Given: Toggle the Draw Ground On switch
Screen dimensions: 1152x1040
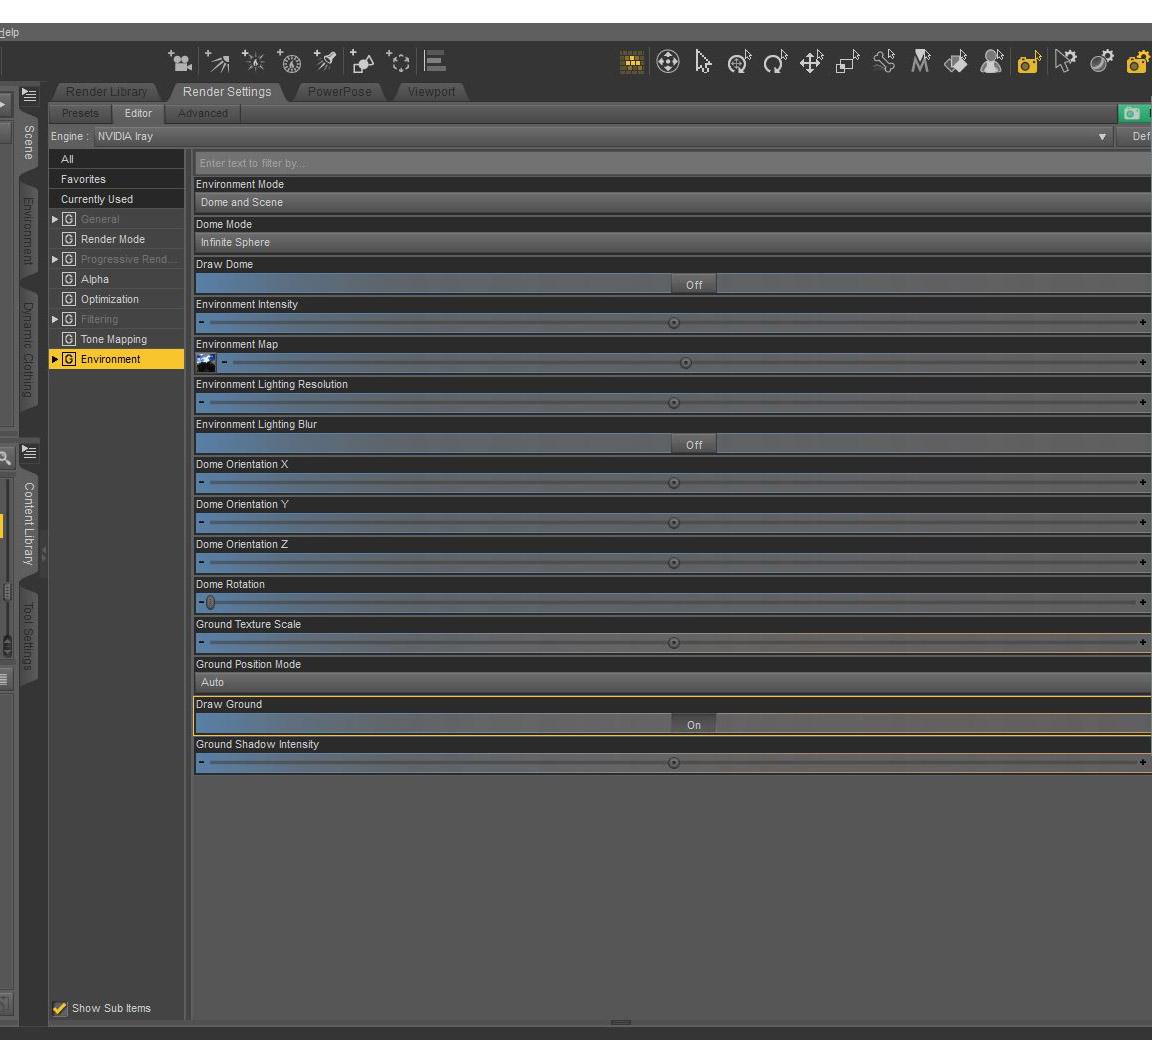Looking at the screenshot, I should coord(694,724).
